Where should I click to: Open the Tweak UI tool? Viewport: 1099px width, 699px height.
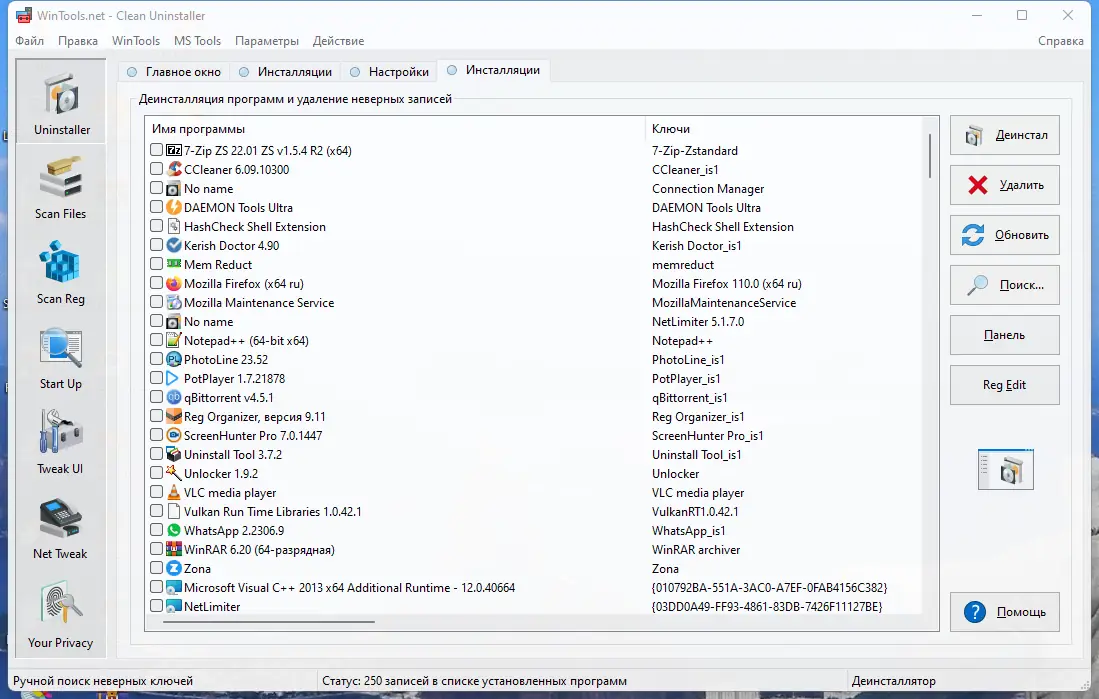coord(61,442)
